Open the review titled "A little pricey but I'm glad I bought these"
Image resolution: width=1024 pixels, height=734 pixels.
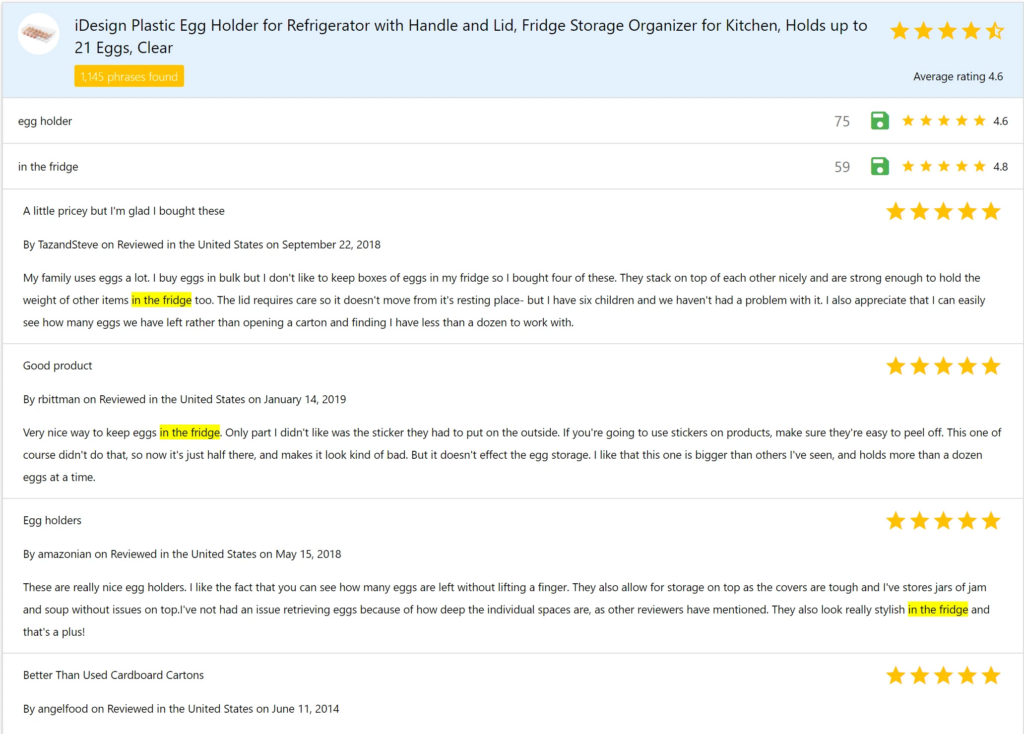123,211
